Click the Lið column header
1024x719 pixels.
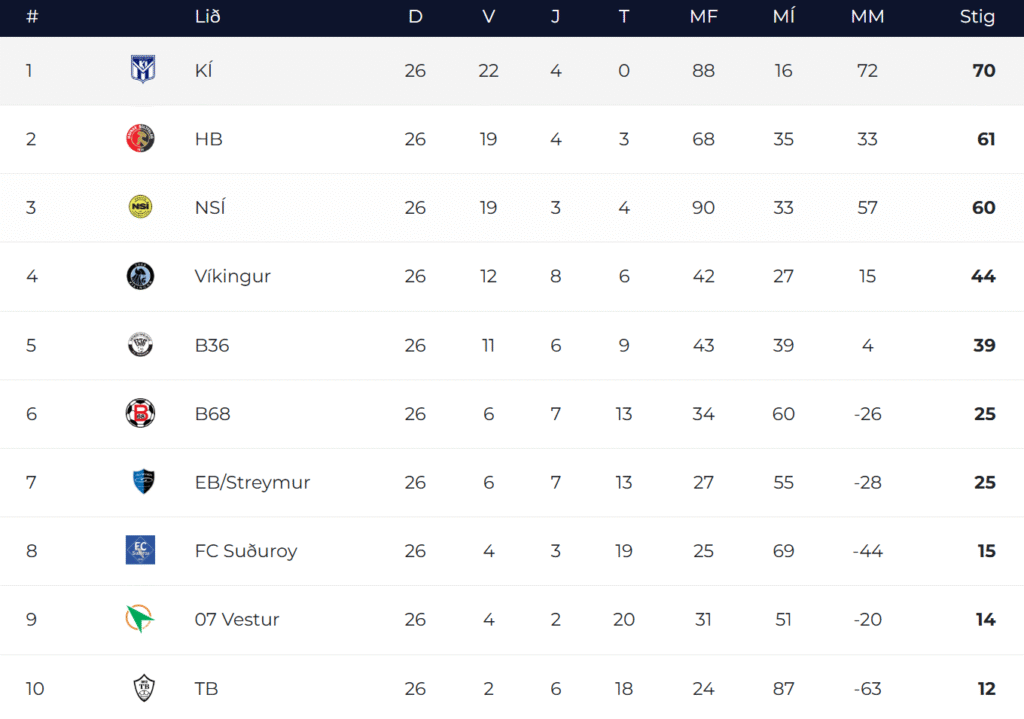coord(208,17)
